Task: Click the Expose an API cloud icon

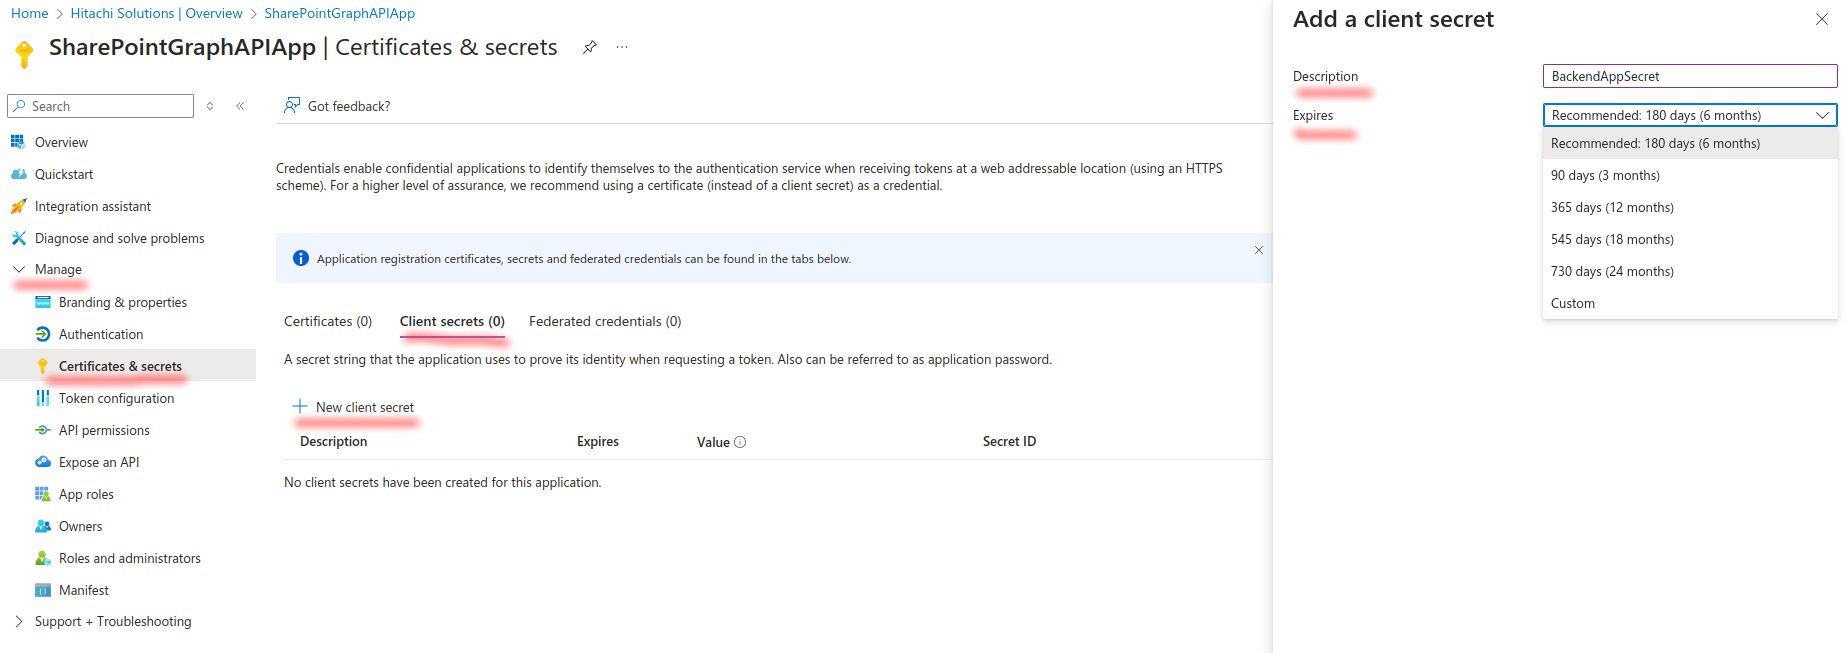Action: (43, 462)
